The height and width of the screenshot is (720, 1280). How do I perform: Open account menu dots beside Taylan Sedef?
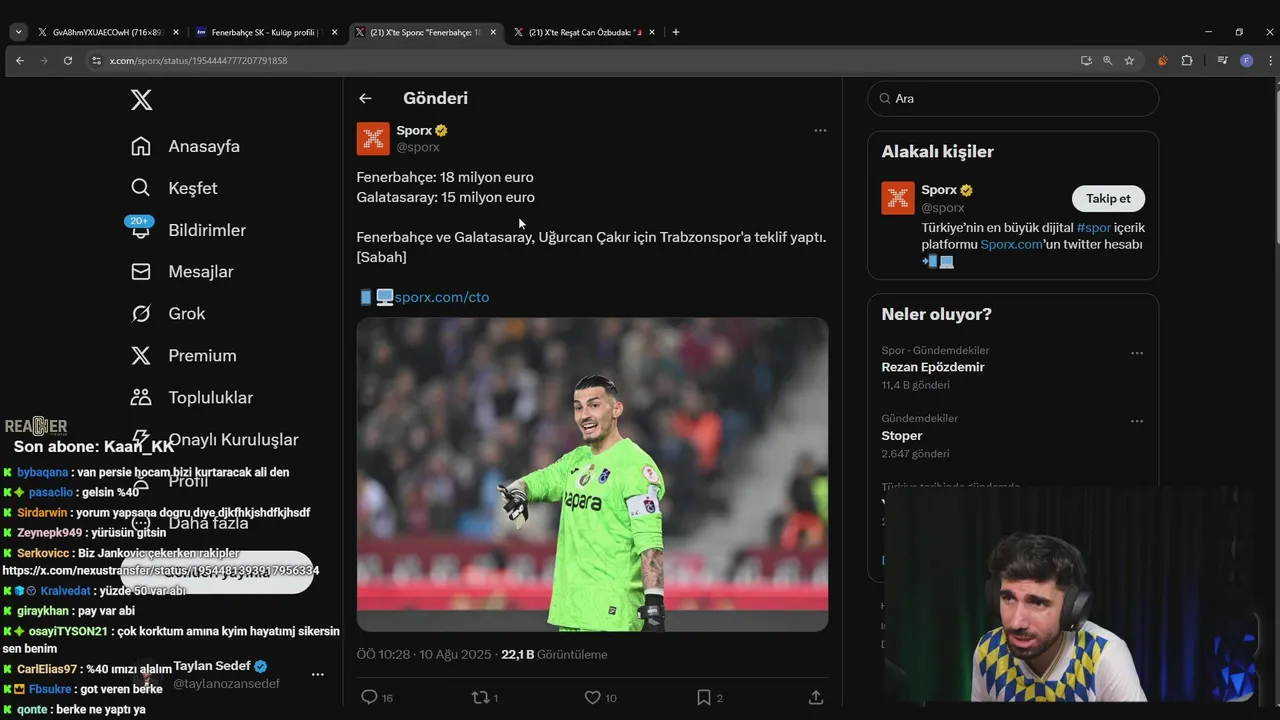[318, 675]
